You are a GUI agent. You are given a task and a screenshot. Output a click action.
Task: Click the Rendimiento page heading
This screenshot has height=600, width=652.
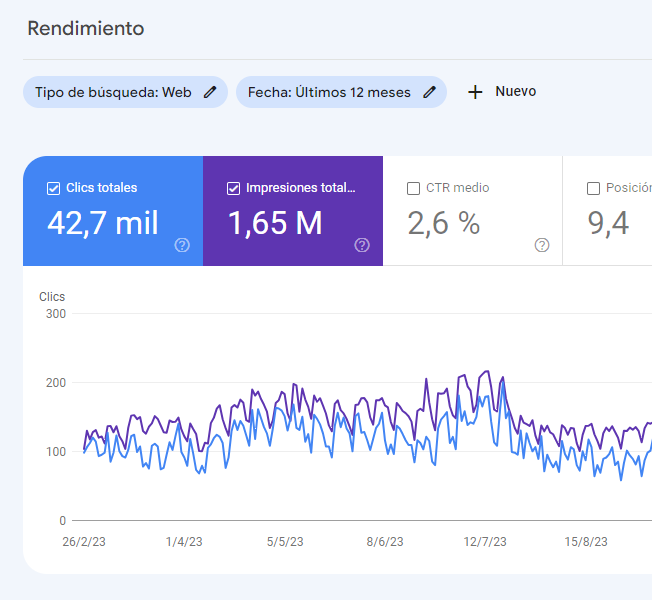pos(85,28)
